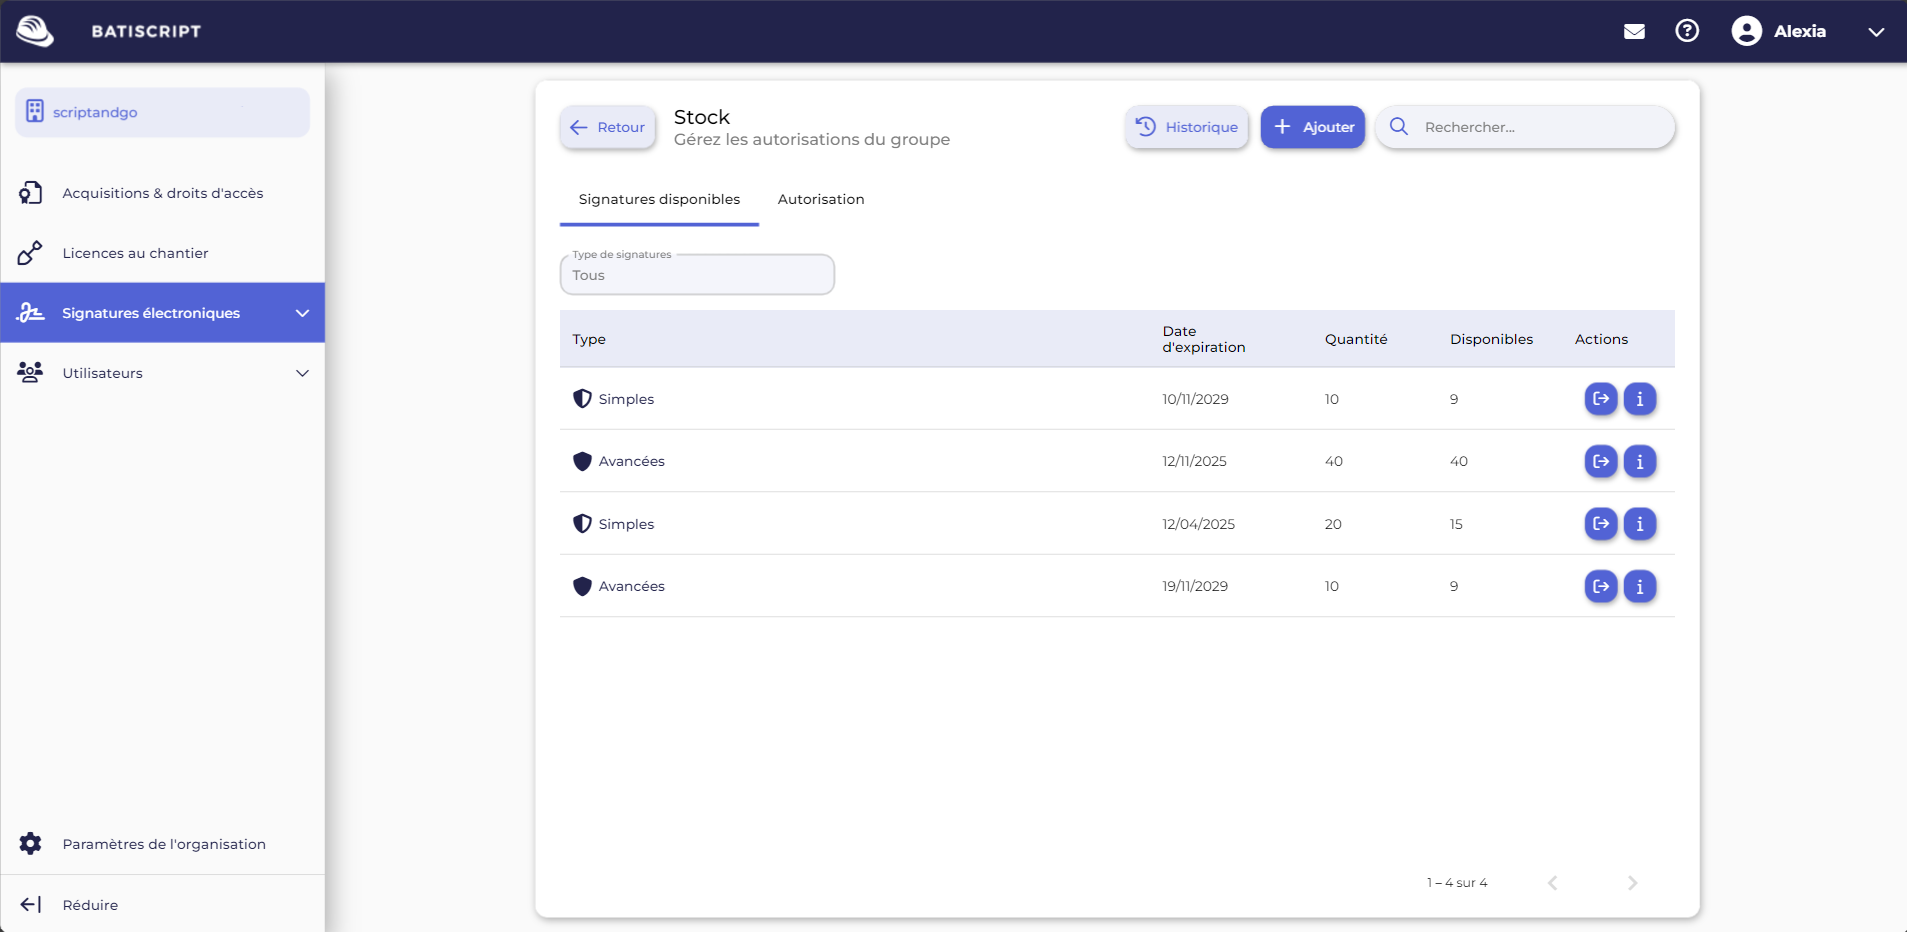Image resolution: width=1907 pixels, height=932 pixels.
Task: Open the Utilisateurs menu item
Action: pyautogui.click(x=162, y=373)
